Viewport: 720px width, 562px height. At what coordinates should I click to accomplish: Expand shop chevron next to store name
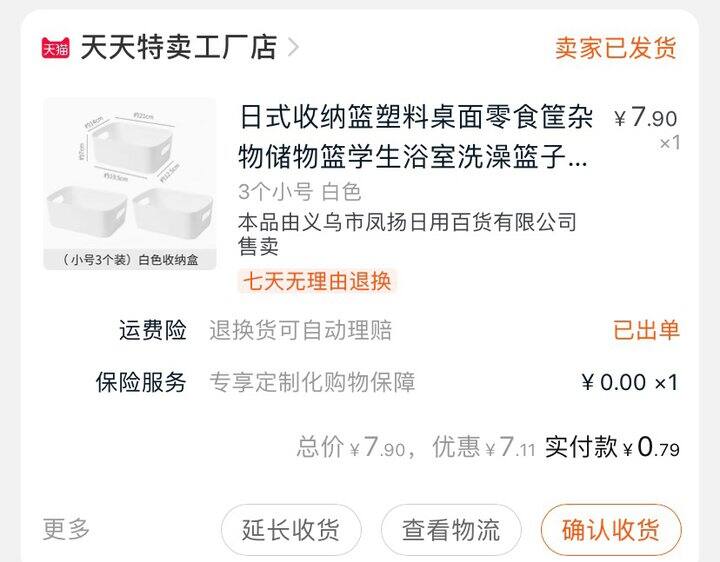pos(293,47)
